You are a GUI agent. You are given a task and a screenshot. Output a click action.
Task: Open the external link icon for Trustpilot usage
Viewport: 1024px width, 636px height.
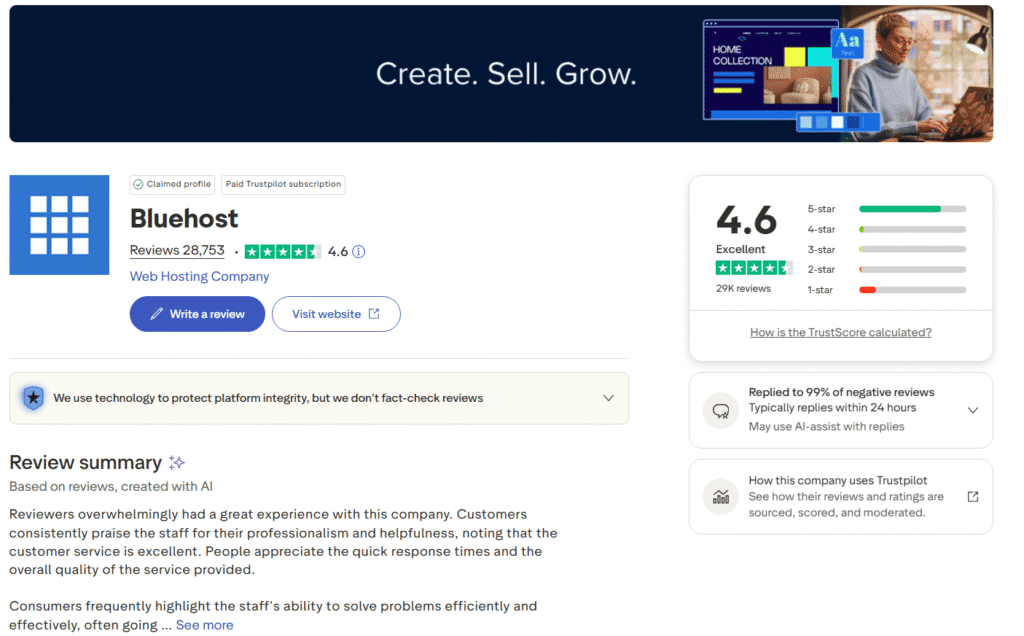tap(972, 497)
